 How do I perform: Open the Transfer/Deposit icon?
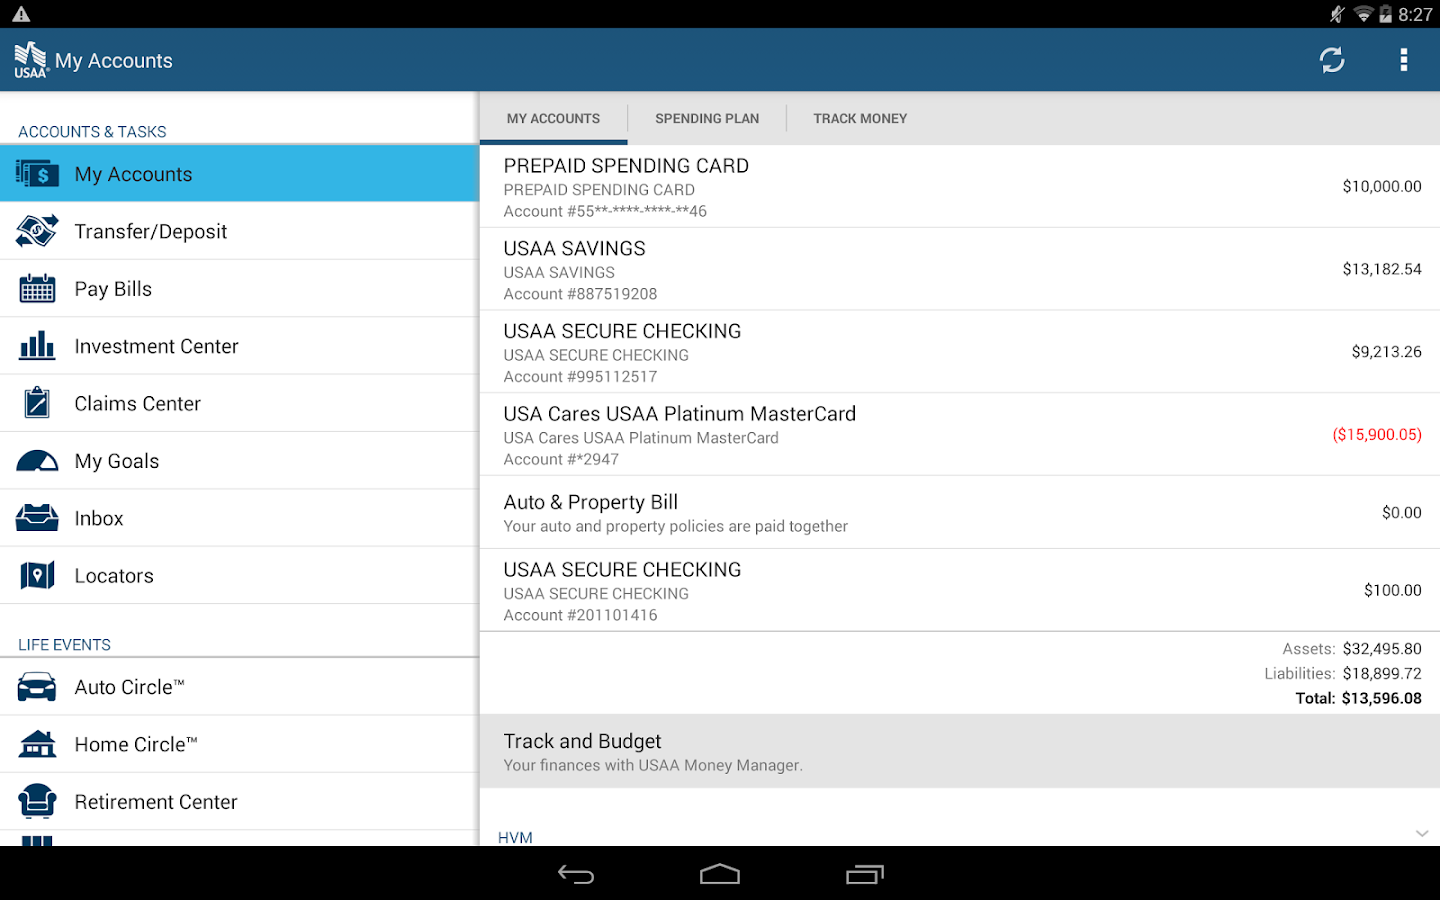tap(37, 231)
